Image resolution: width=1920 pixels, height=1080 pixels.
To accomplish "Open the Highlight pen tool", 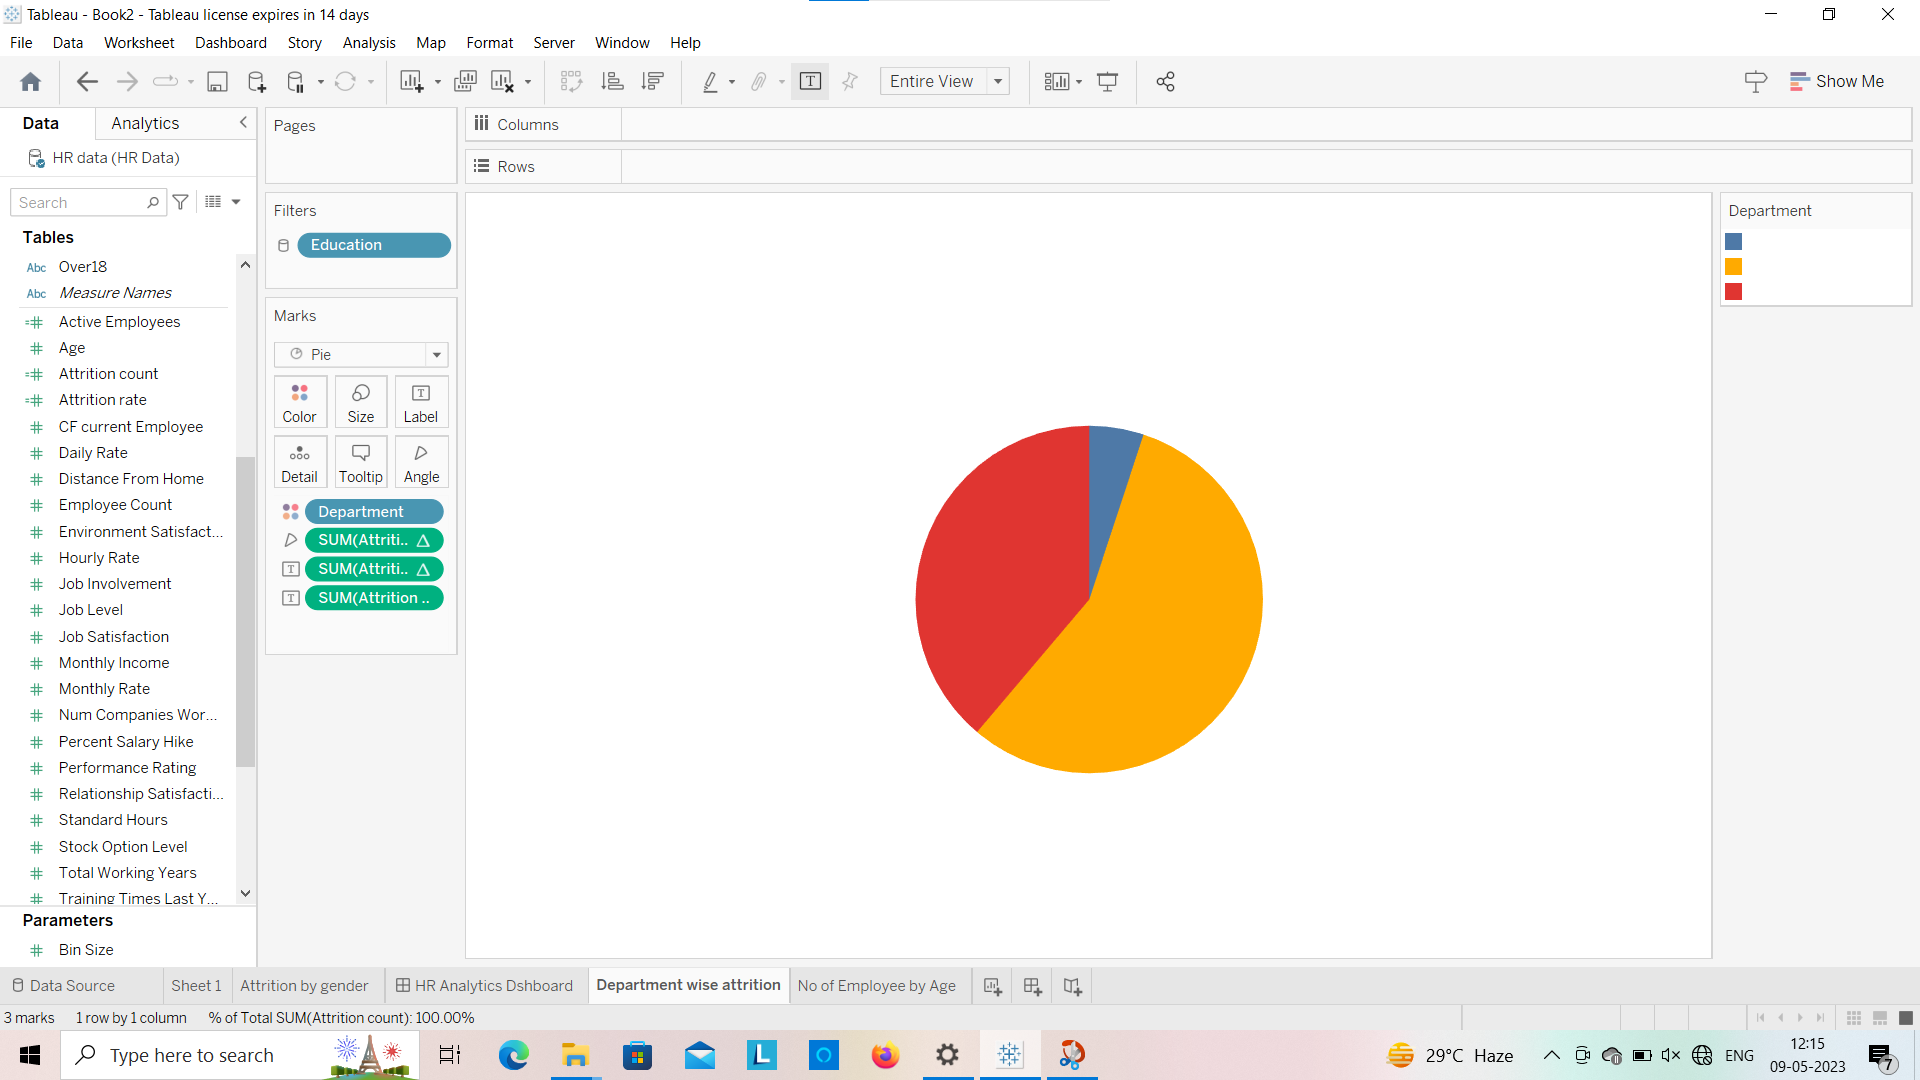I will (x=710, y=82).
